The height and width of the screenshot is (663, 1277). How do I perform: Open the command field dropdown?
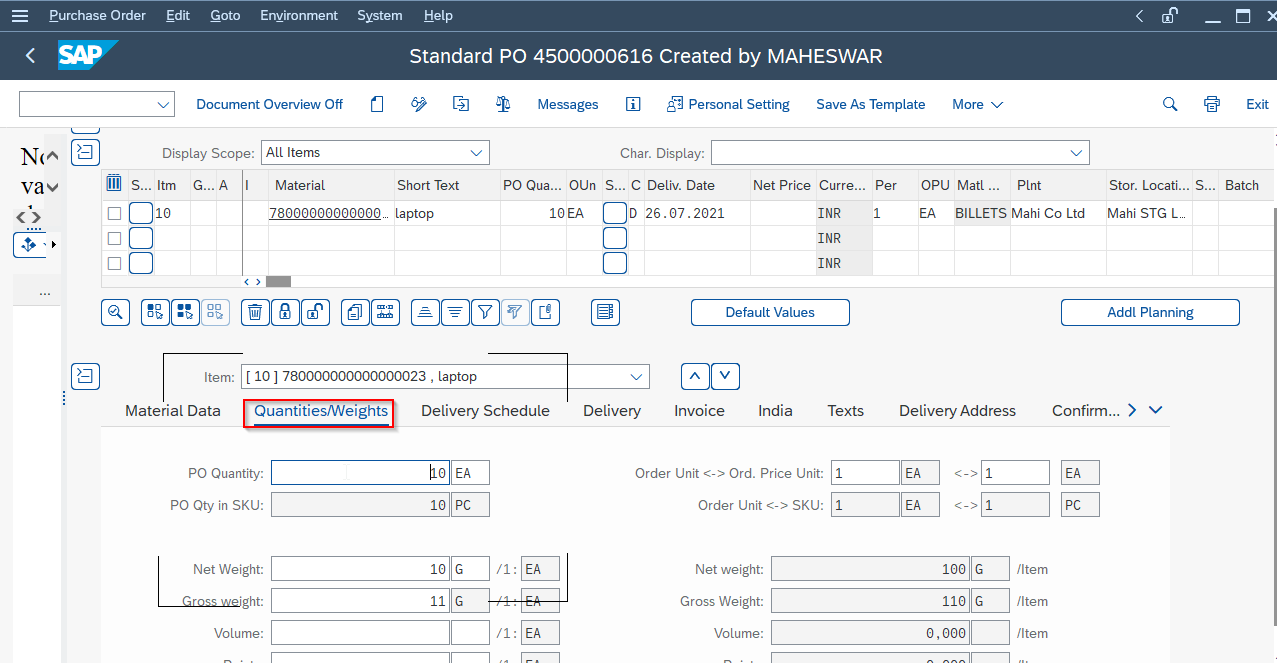tap(163, 104)
